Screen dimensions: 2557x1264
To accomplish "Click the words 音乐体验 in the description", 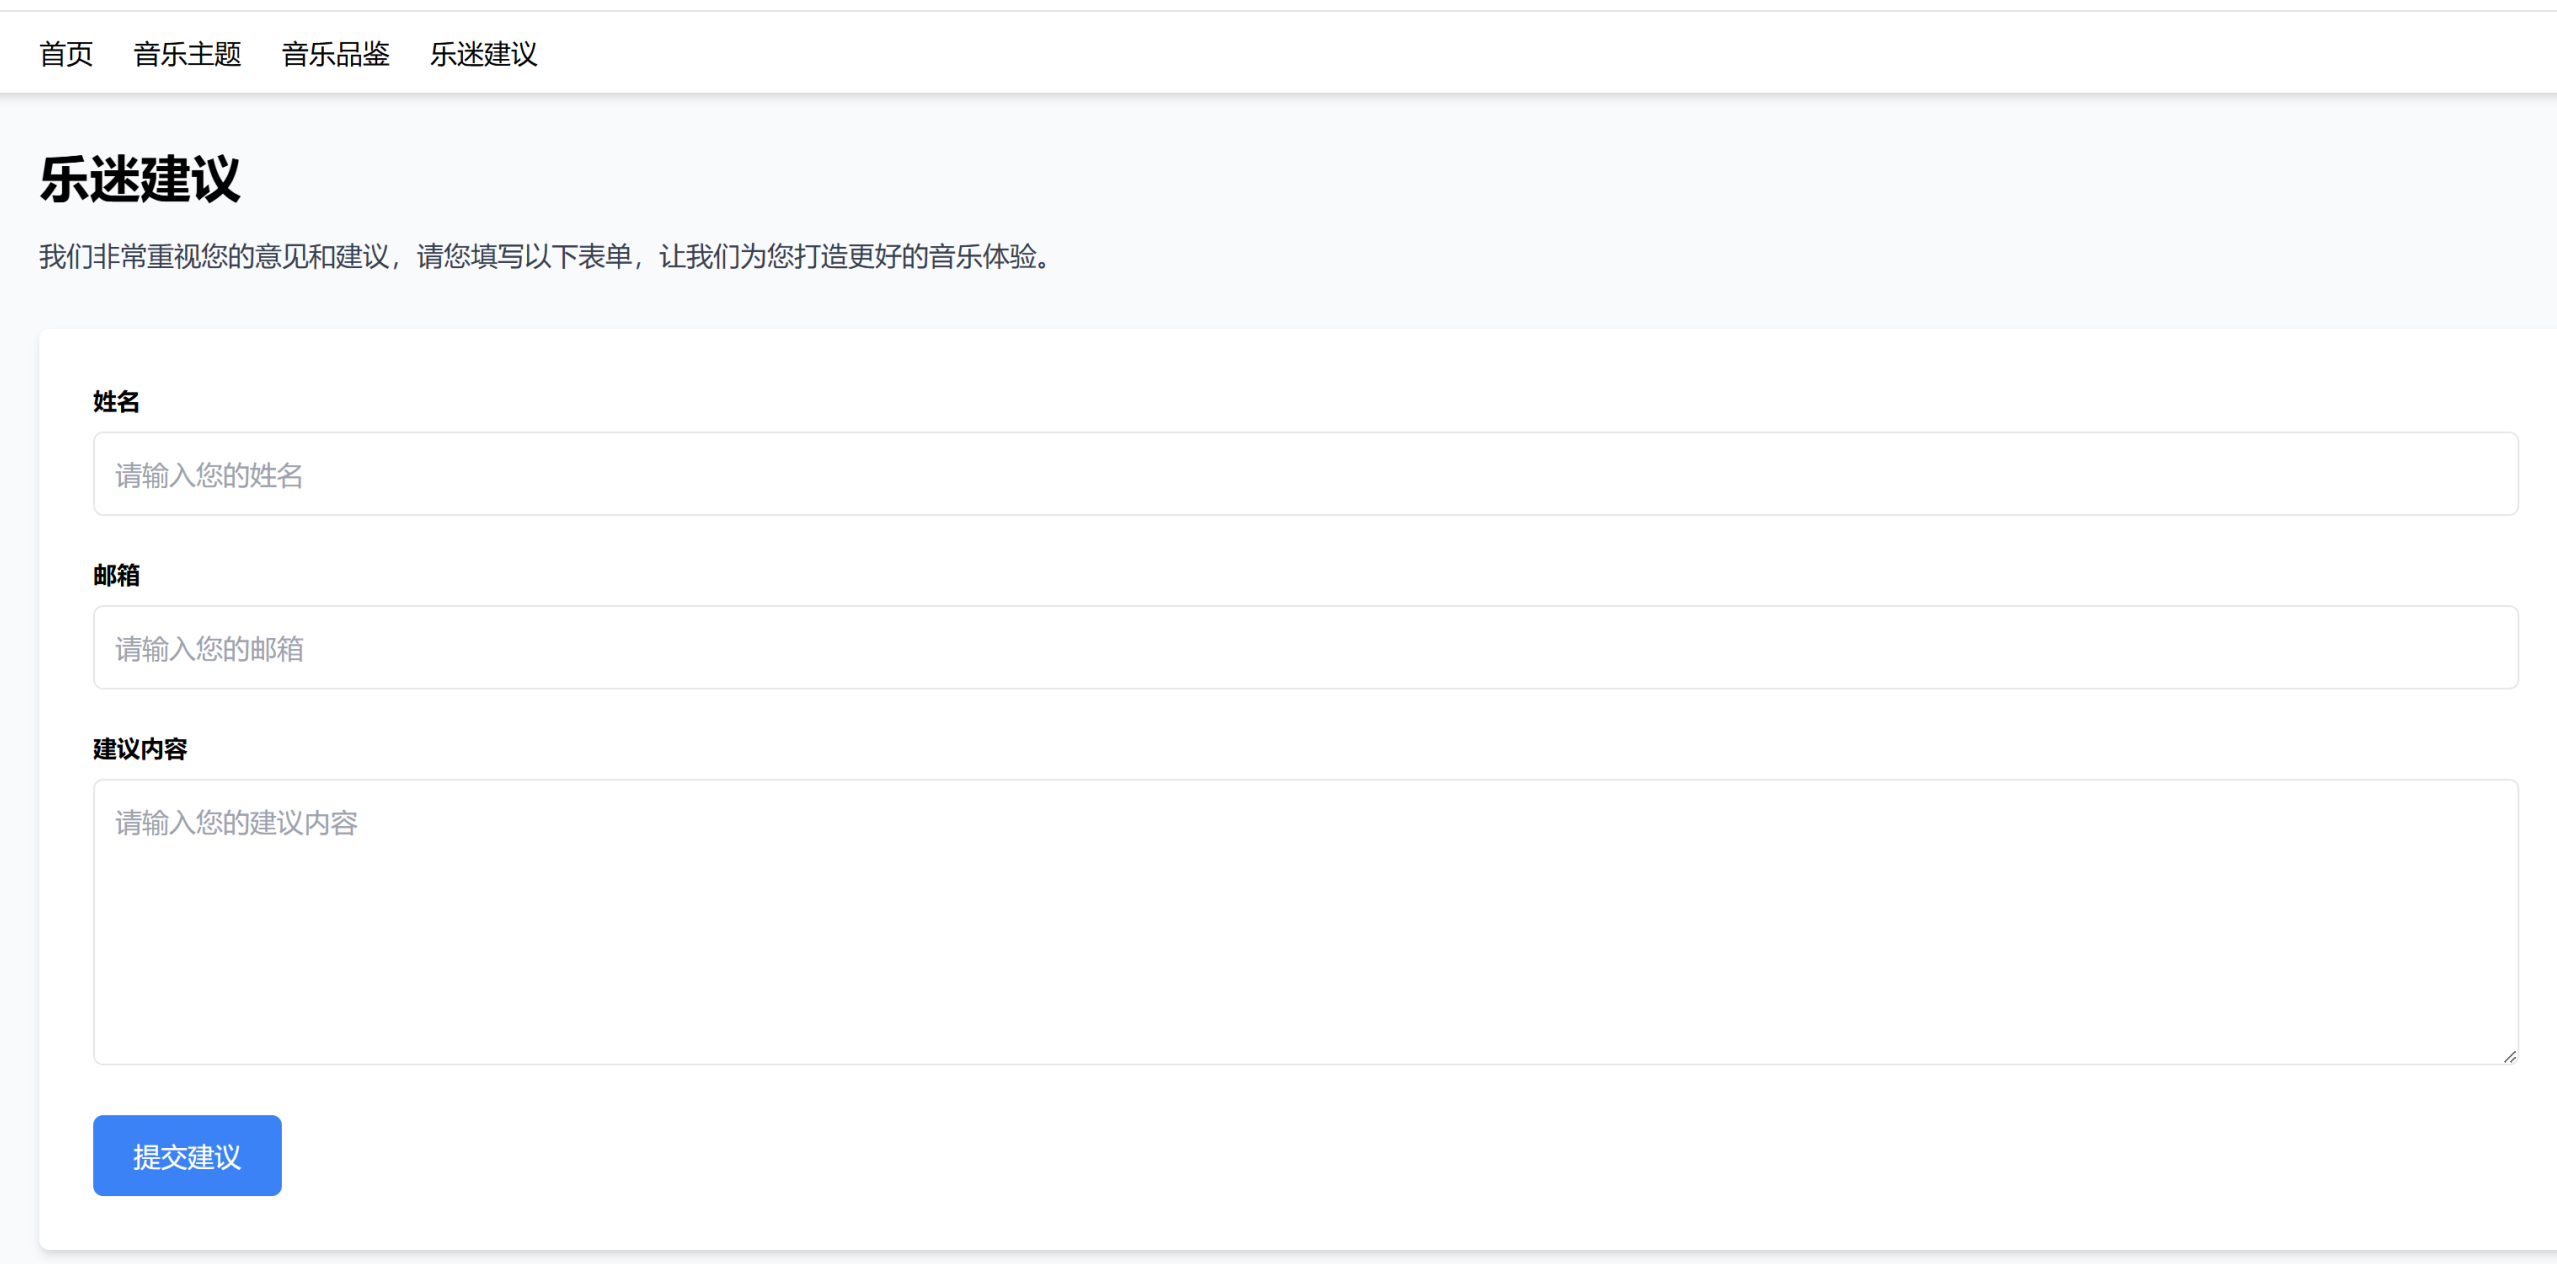I will coord(982,257).
